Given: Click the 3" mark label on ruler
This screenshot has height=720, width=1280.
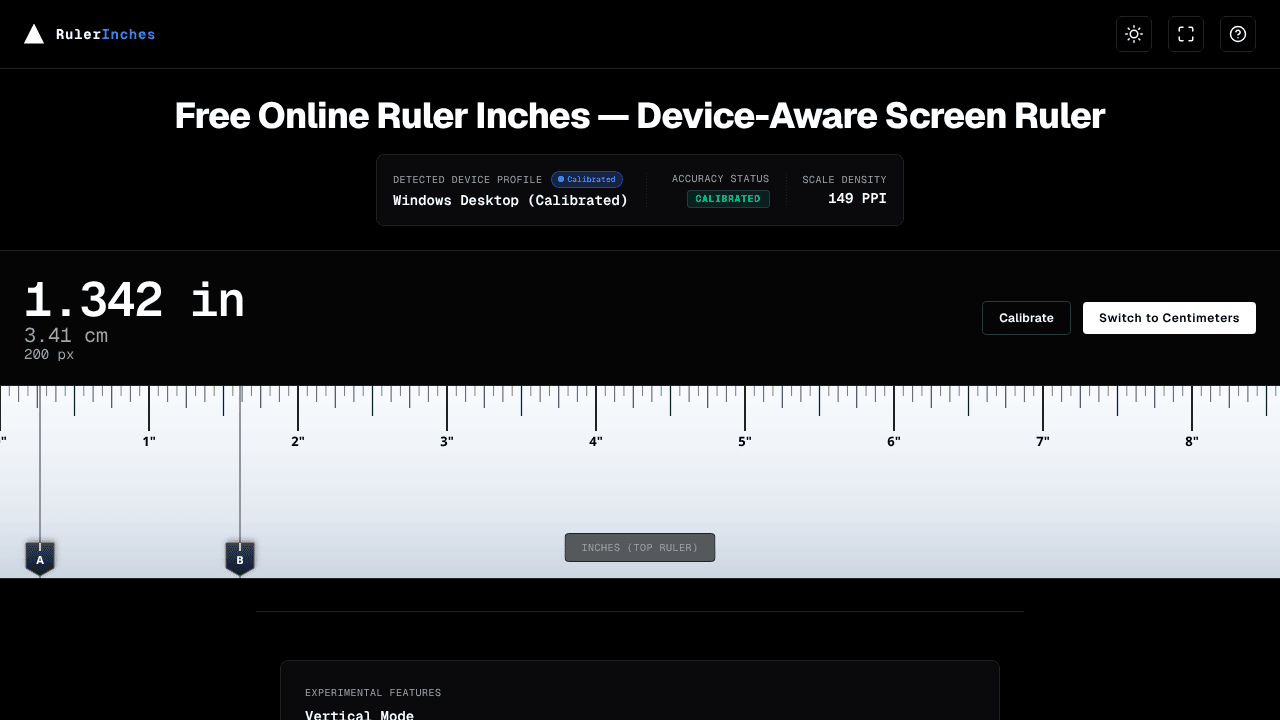Looking at the screenshot, I should coord(447,441).
